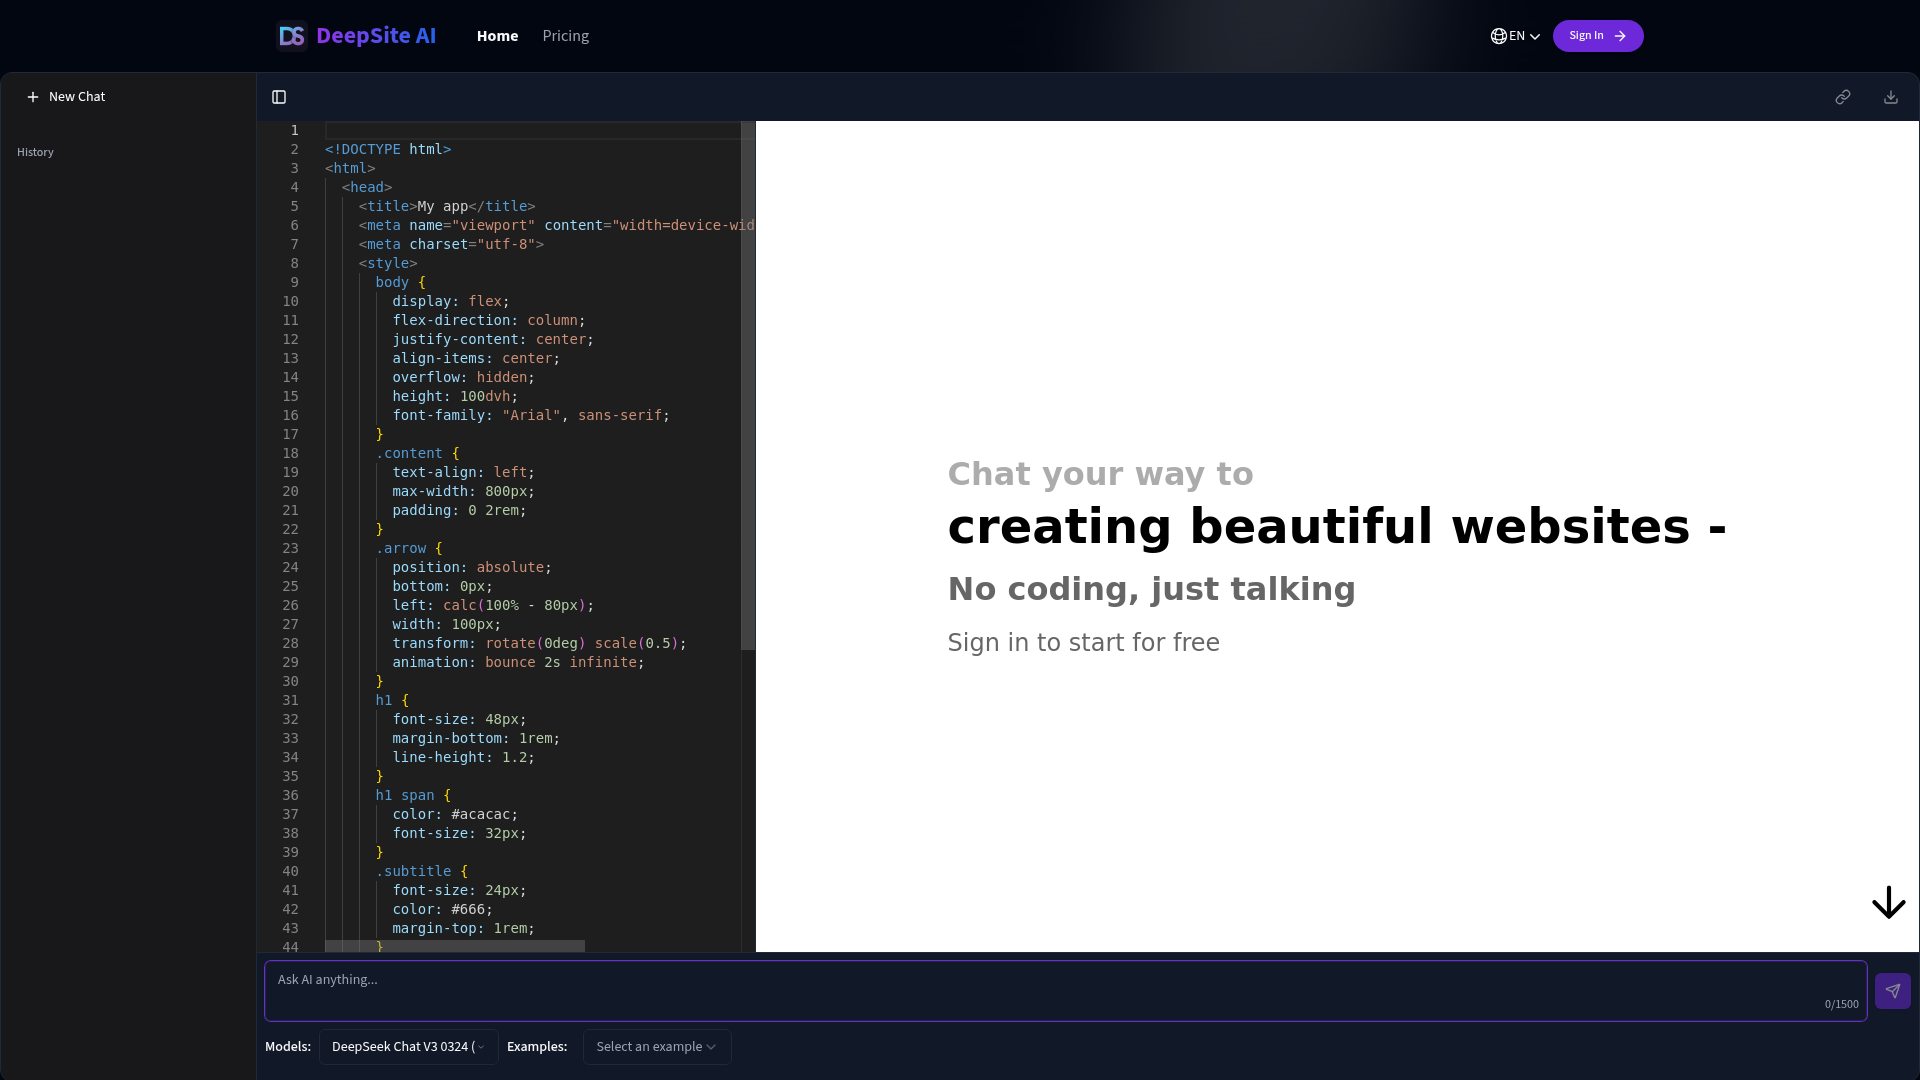Click the DeepSite AI logo icon
This screenshot has height=1080, width=1920.
[291, 36]
